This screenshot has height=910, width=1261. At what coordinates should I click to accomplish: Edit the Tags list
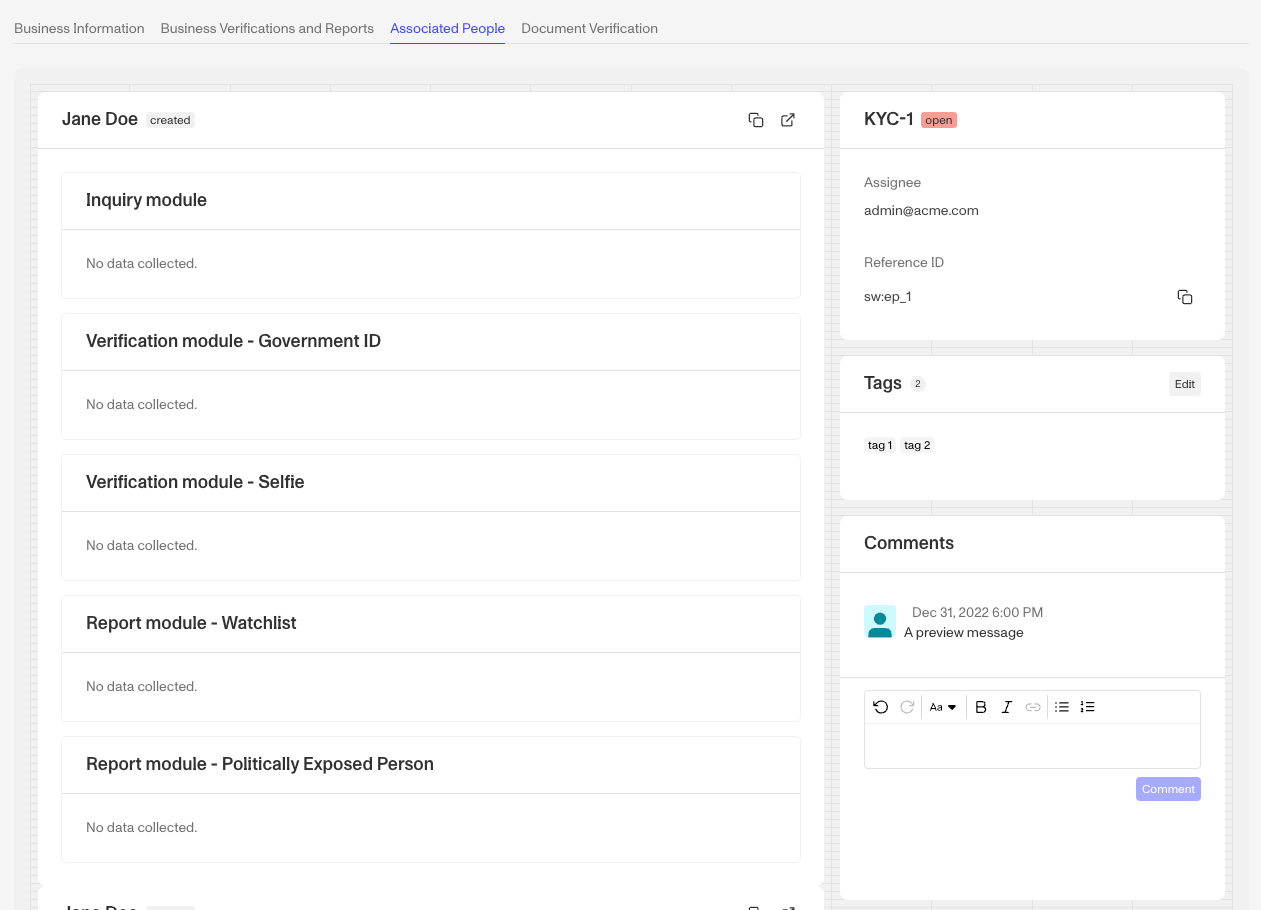pos(1185,384)
